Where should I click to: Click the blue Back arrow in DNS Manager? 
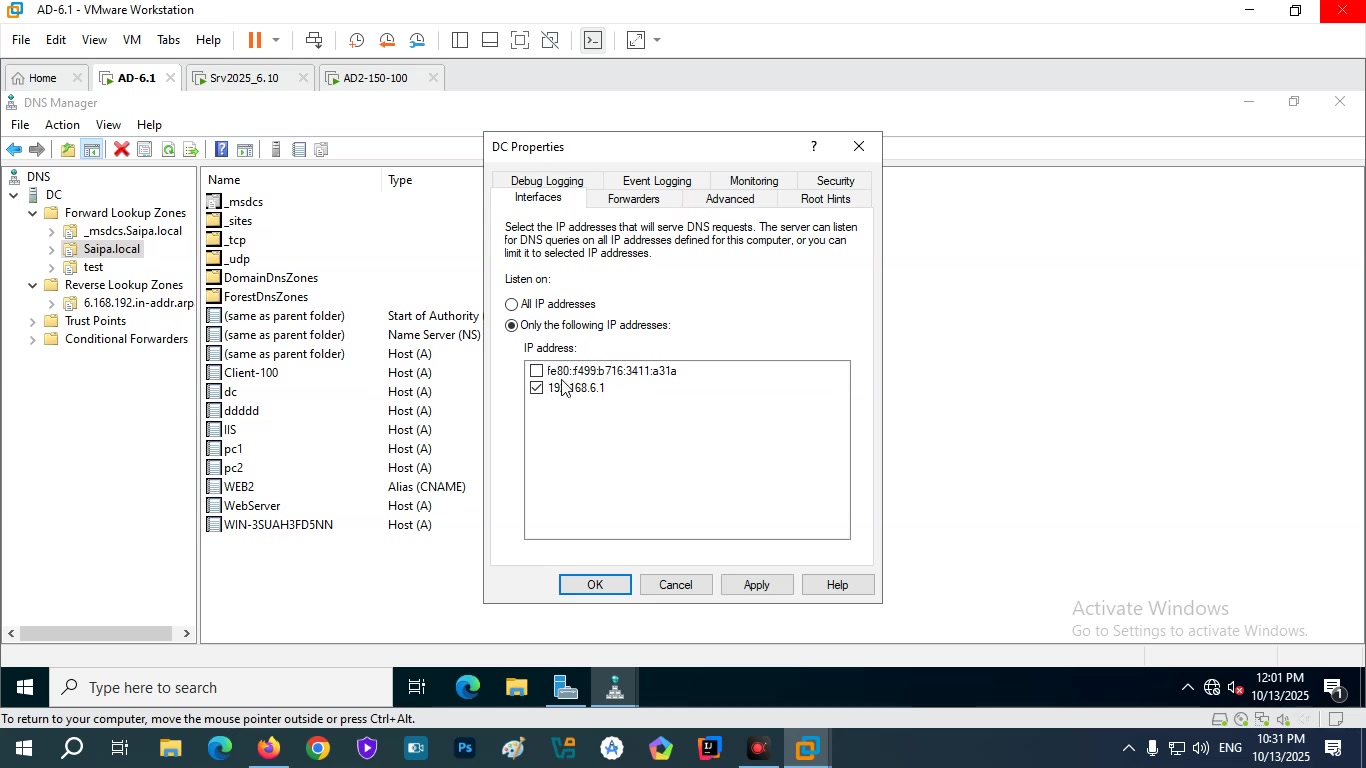tap(14, 150)
